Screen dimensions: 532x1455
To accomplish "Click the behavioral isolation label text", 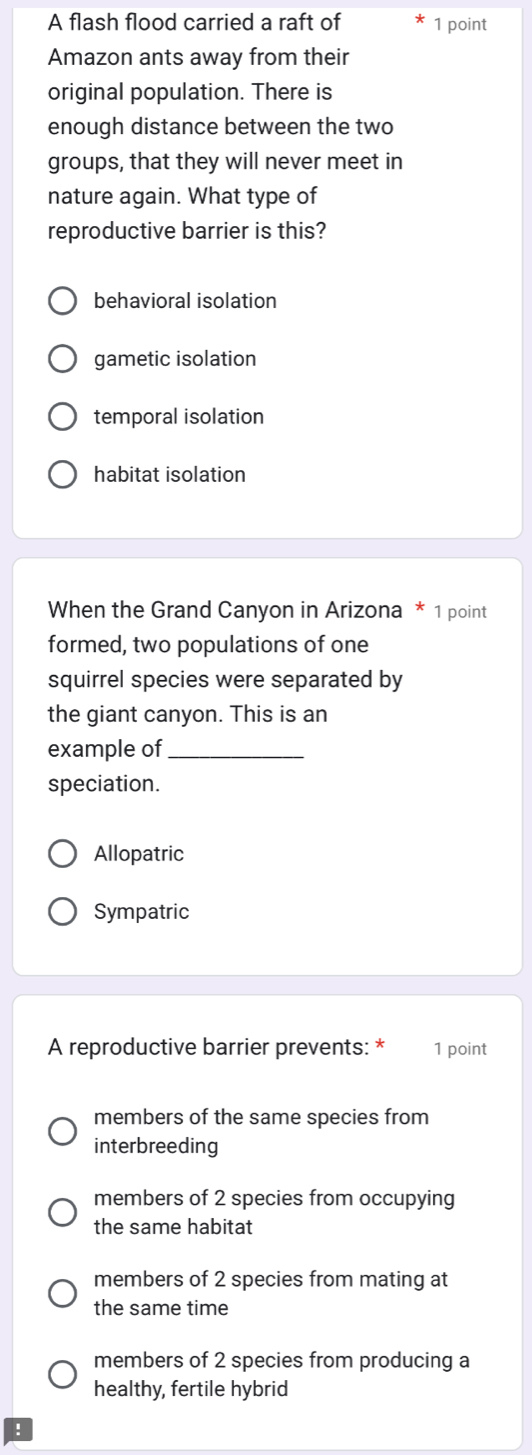I will [x=185, y=301].
